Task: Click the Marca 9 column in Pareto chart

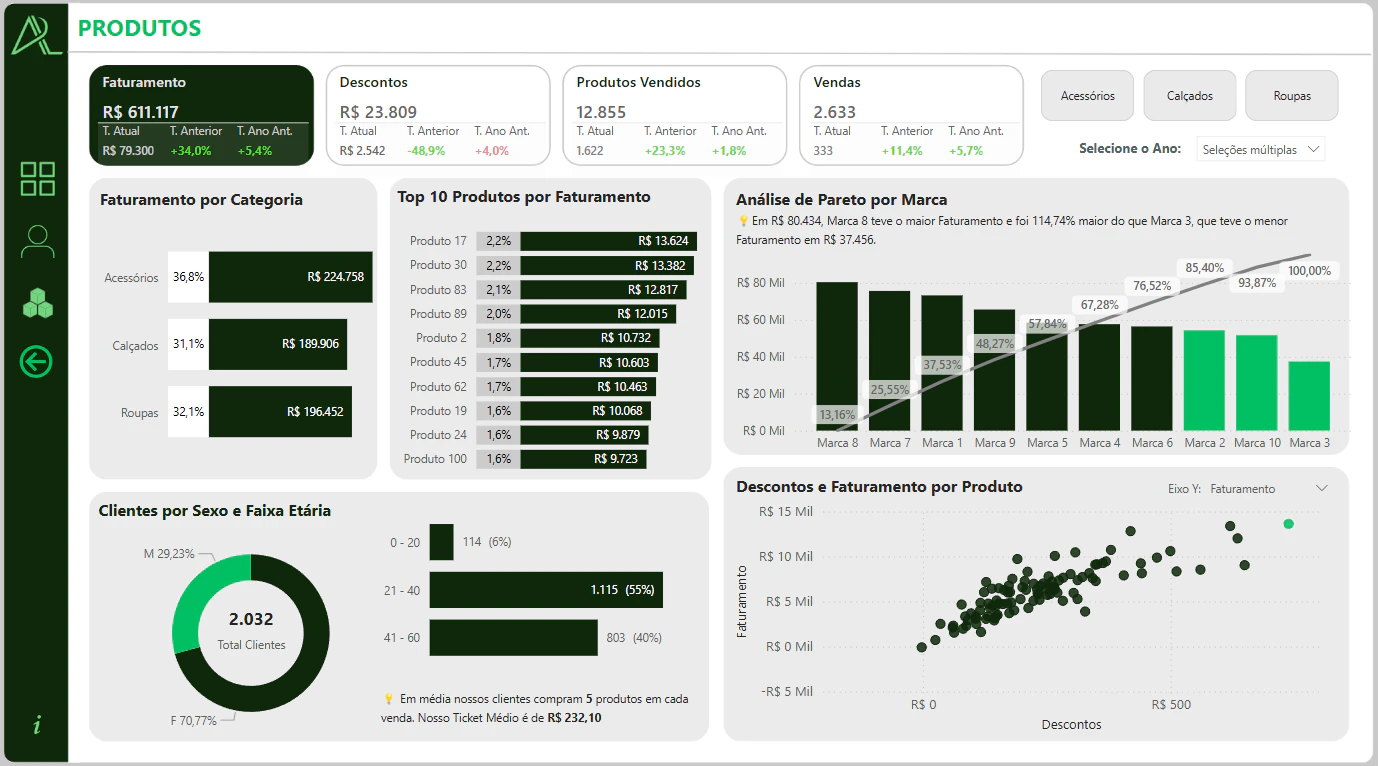Action: point(994,370)
